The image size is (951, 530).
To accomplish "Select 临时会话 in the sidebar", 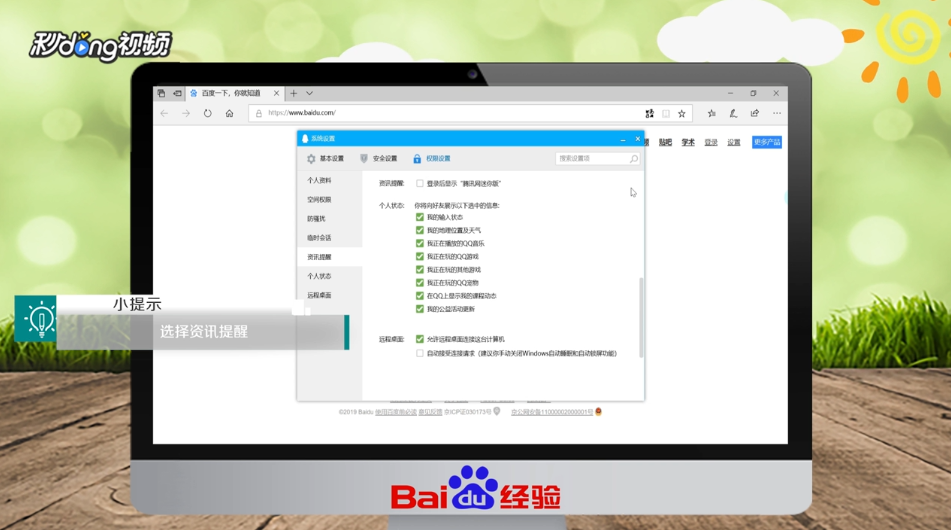I will click(x=319, y=238).
